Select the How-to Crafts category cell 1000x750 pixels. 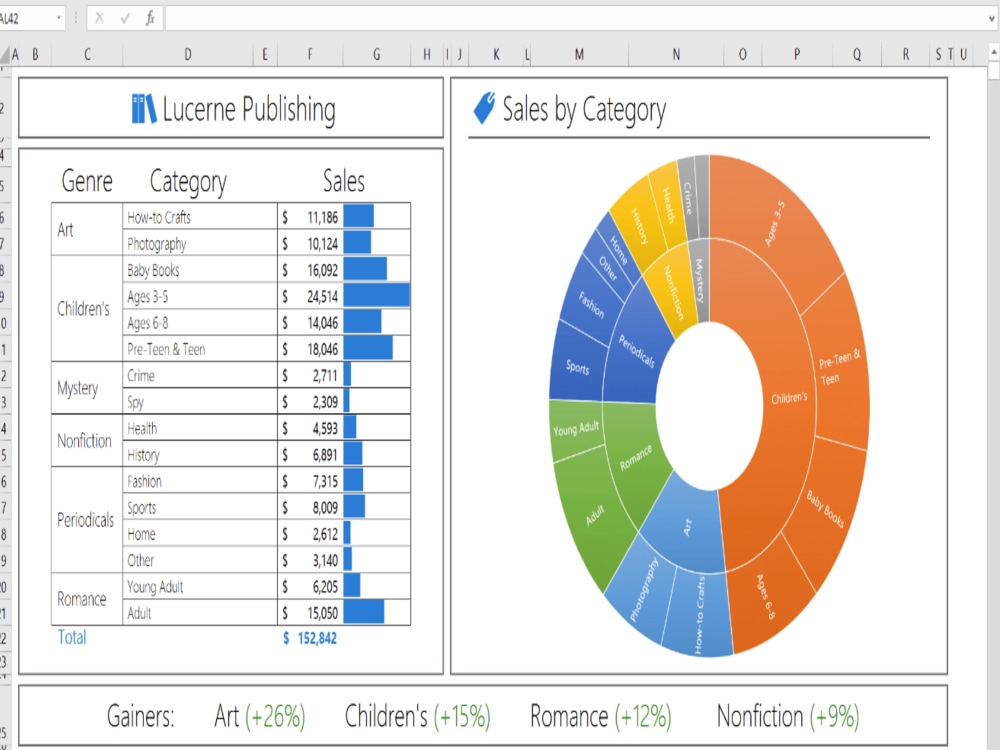tap(200, 217)
